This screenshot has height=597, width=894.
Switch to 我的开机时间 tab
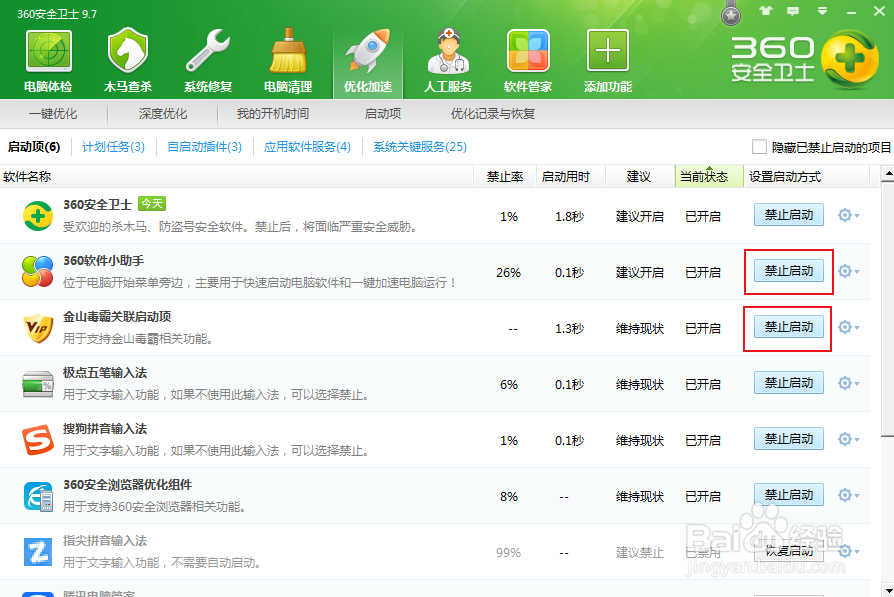point(273,113)
